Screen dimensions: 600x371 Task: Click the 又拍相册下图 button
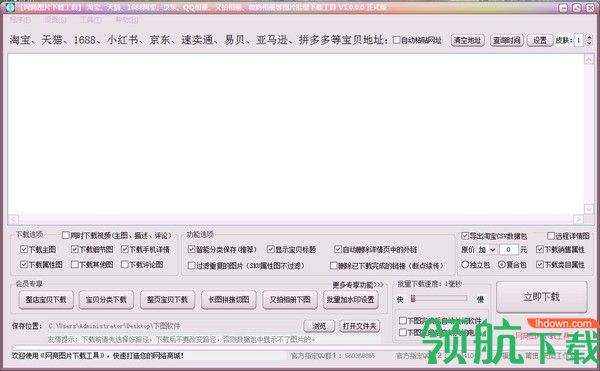pos(290,299)
